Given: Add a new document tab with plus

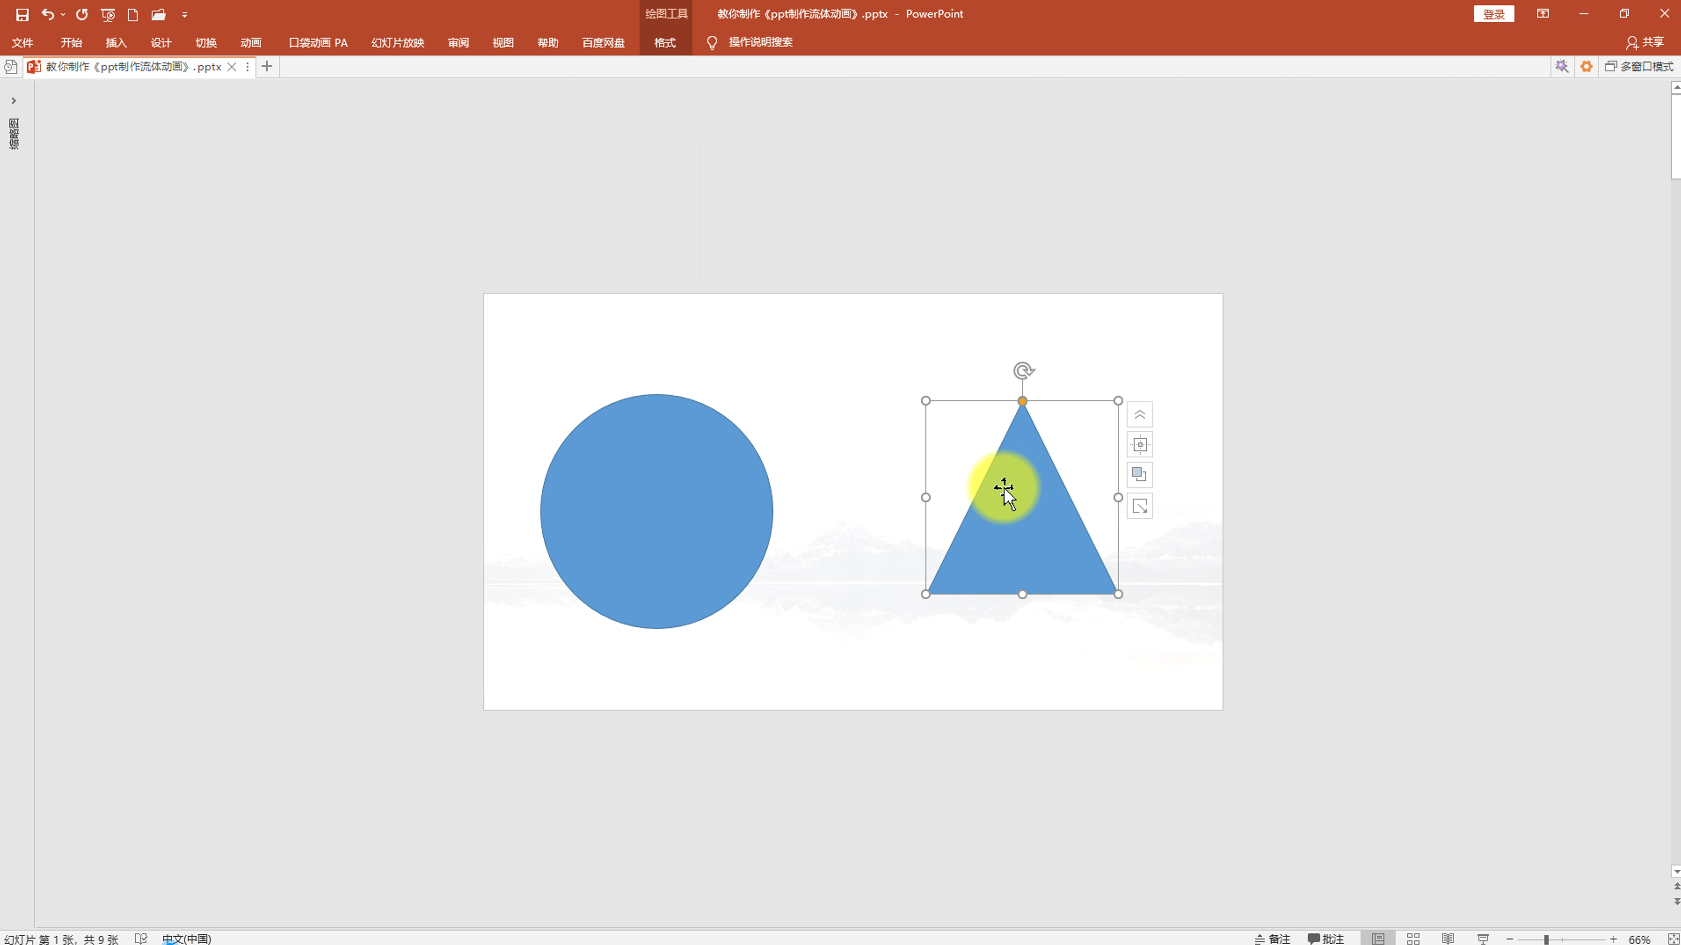Looking at the screenshot, I should [267, 66].
